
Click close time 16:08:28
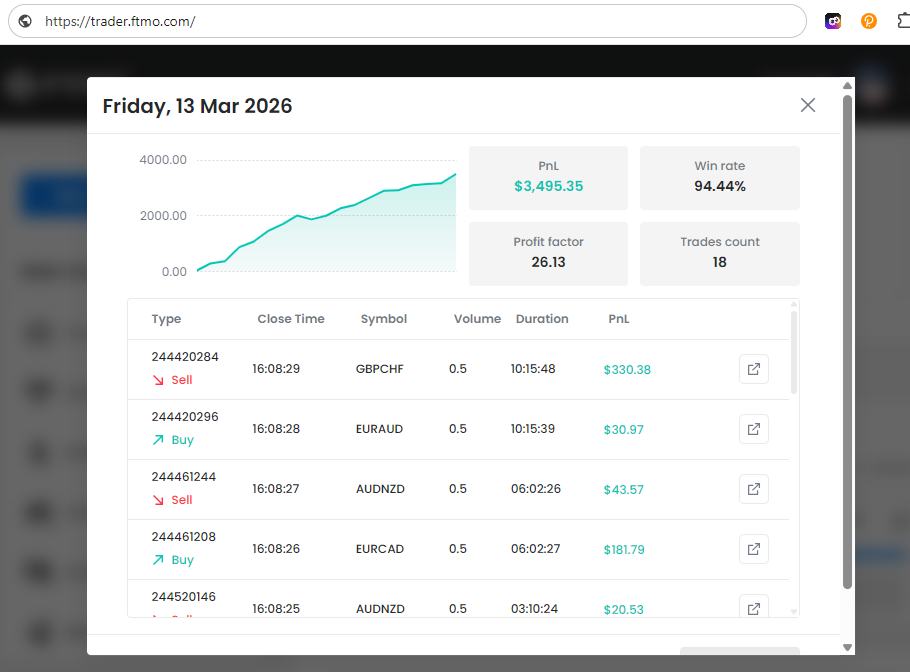[276, 429]
